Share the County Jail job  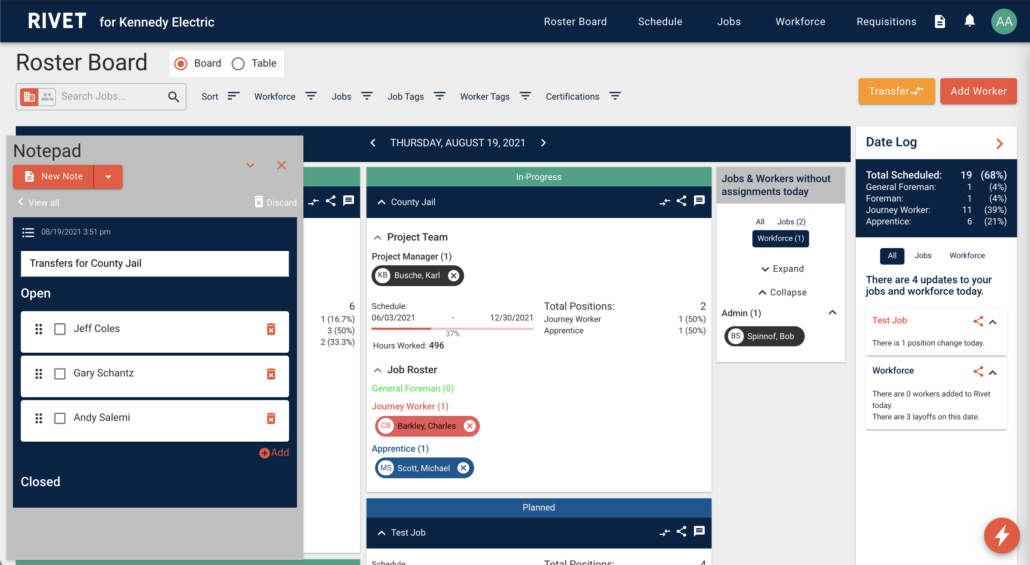[x=682, y=201]
